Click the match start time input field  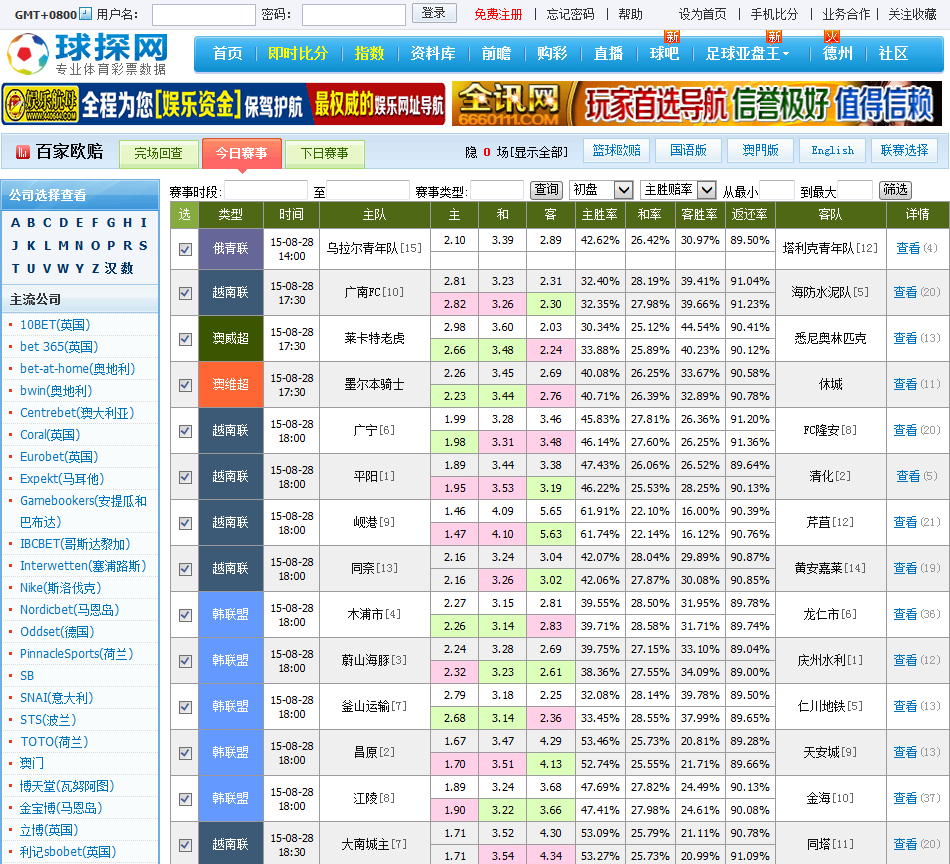[265, 191]
